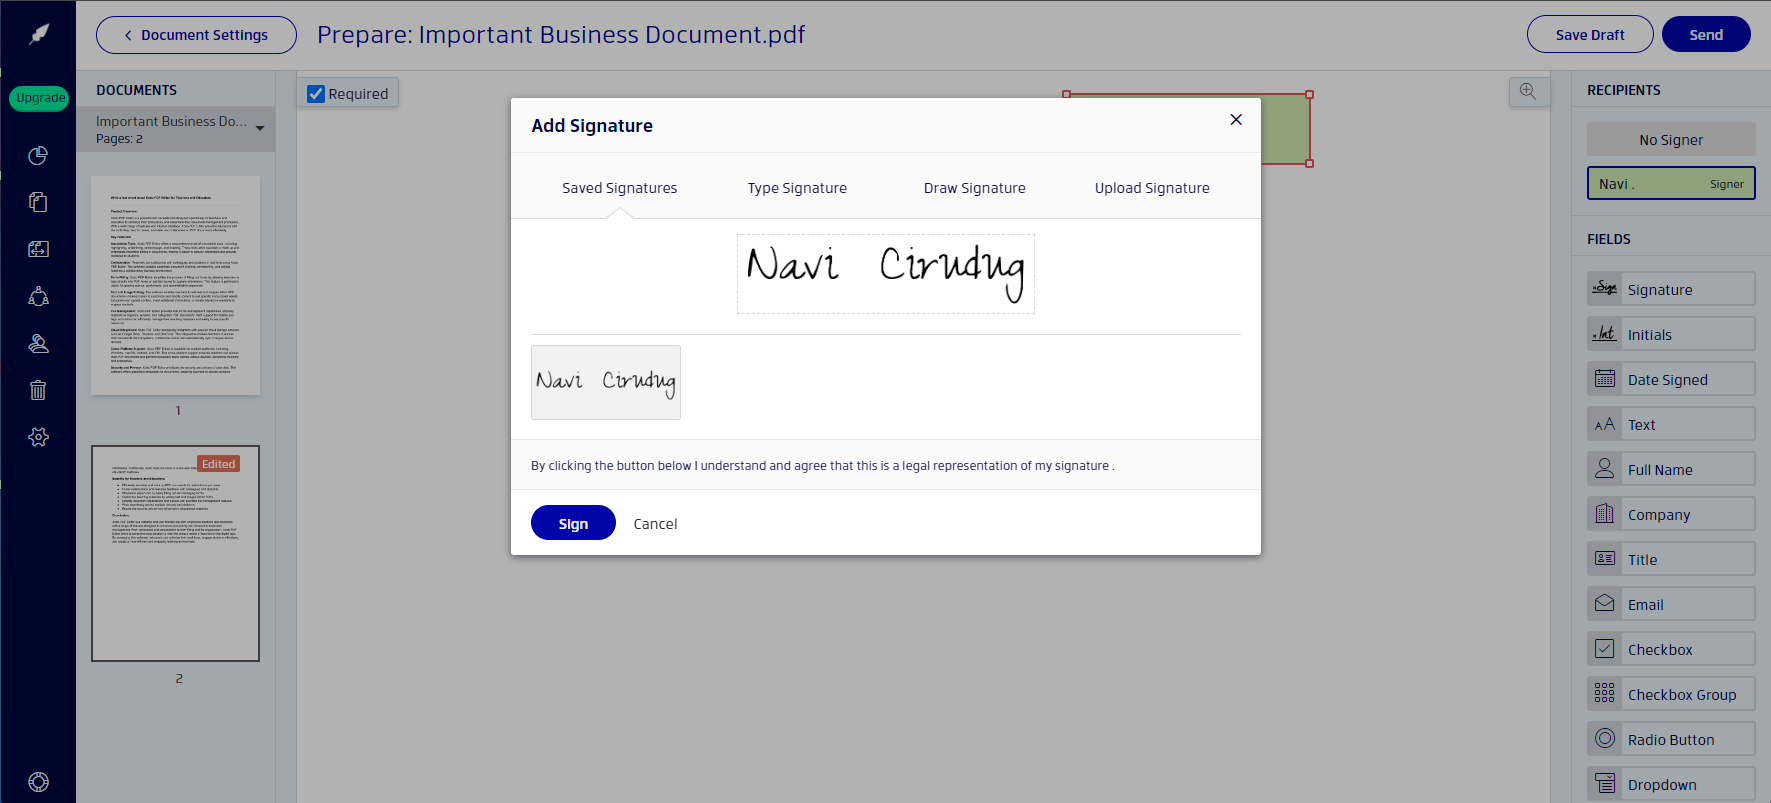Add a Company field
Screen dimensions: 1771x803
(1671, 514)
